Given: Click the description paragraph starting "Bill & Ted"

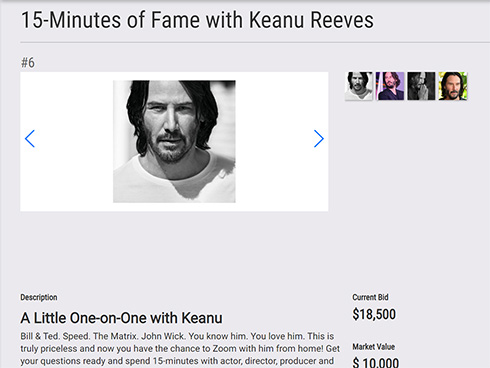Looking at the screenshot, I should click(x=180, y=349).
